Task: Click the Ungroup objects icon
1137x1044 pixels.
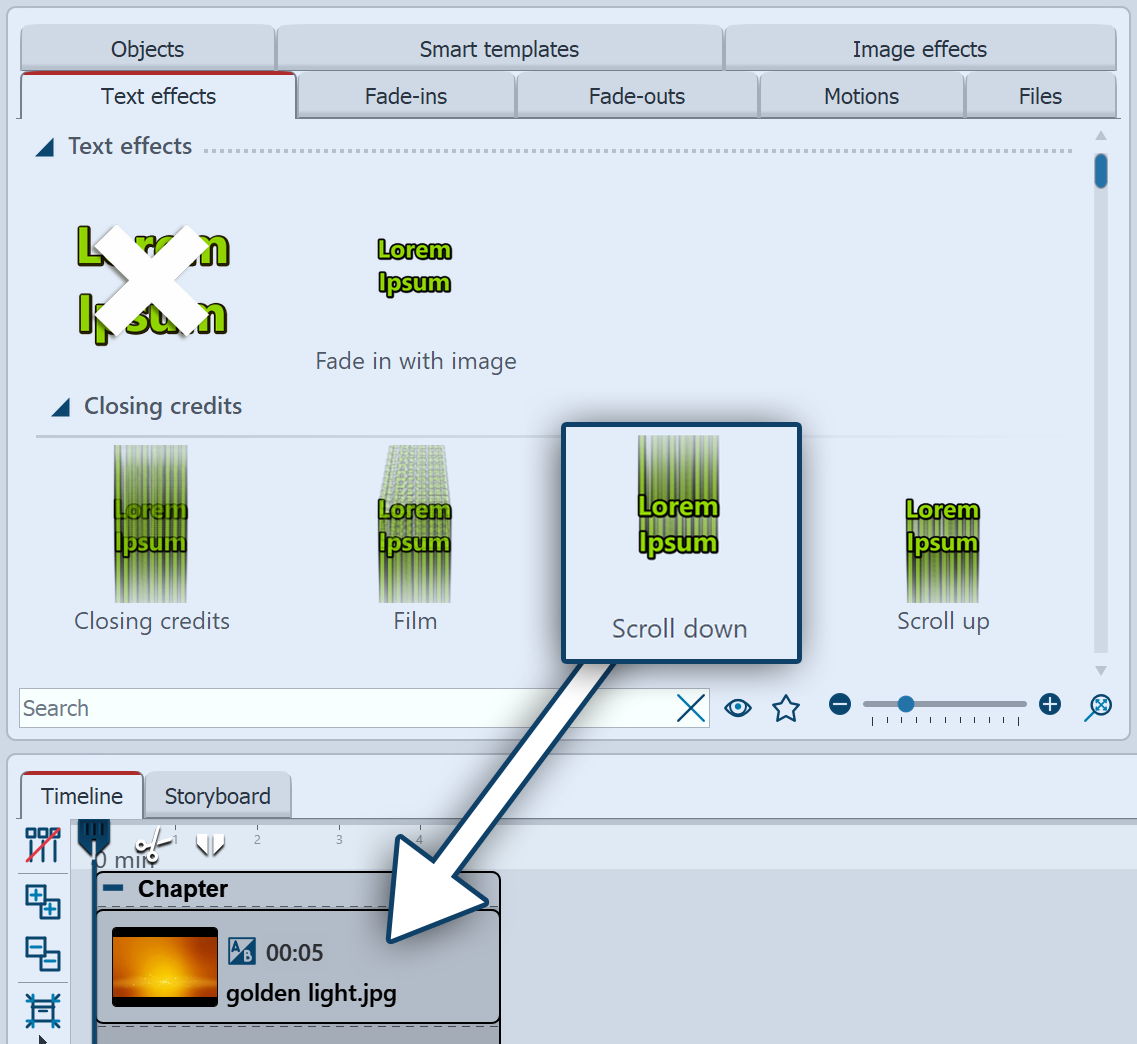Action: coord(44,955)
